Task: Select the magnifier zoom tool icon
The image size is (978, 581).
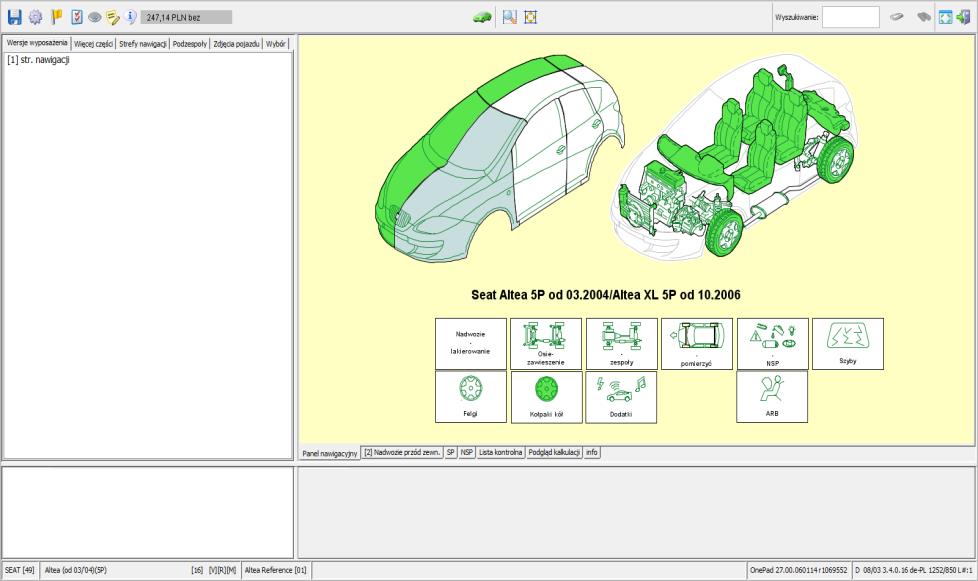Action: (510, 17)
